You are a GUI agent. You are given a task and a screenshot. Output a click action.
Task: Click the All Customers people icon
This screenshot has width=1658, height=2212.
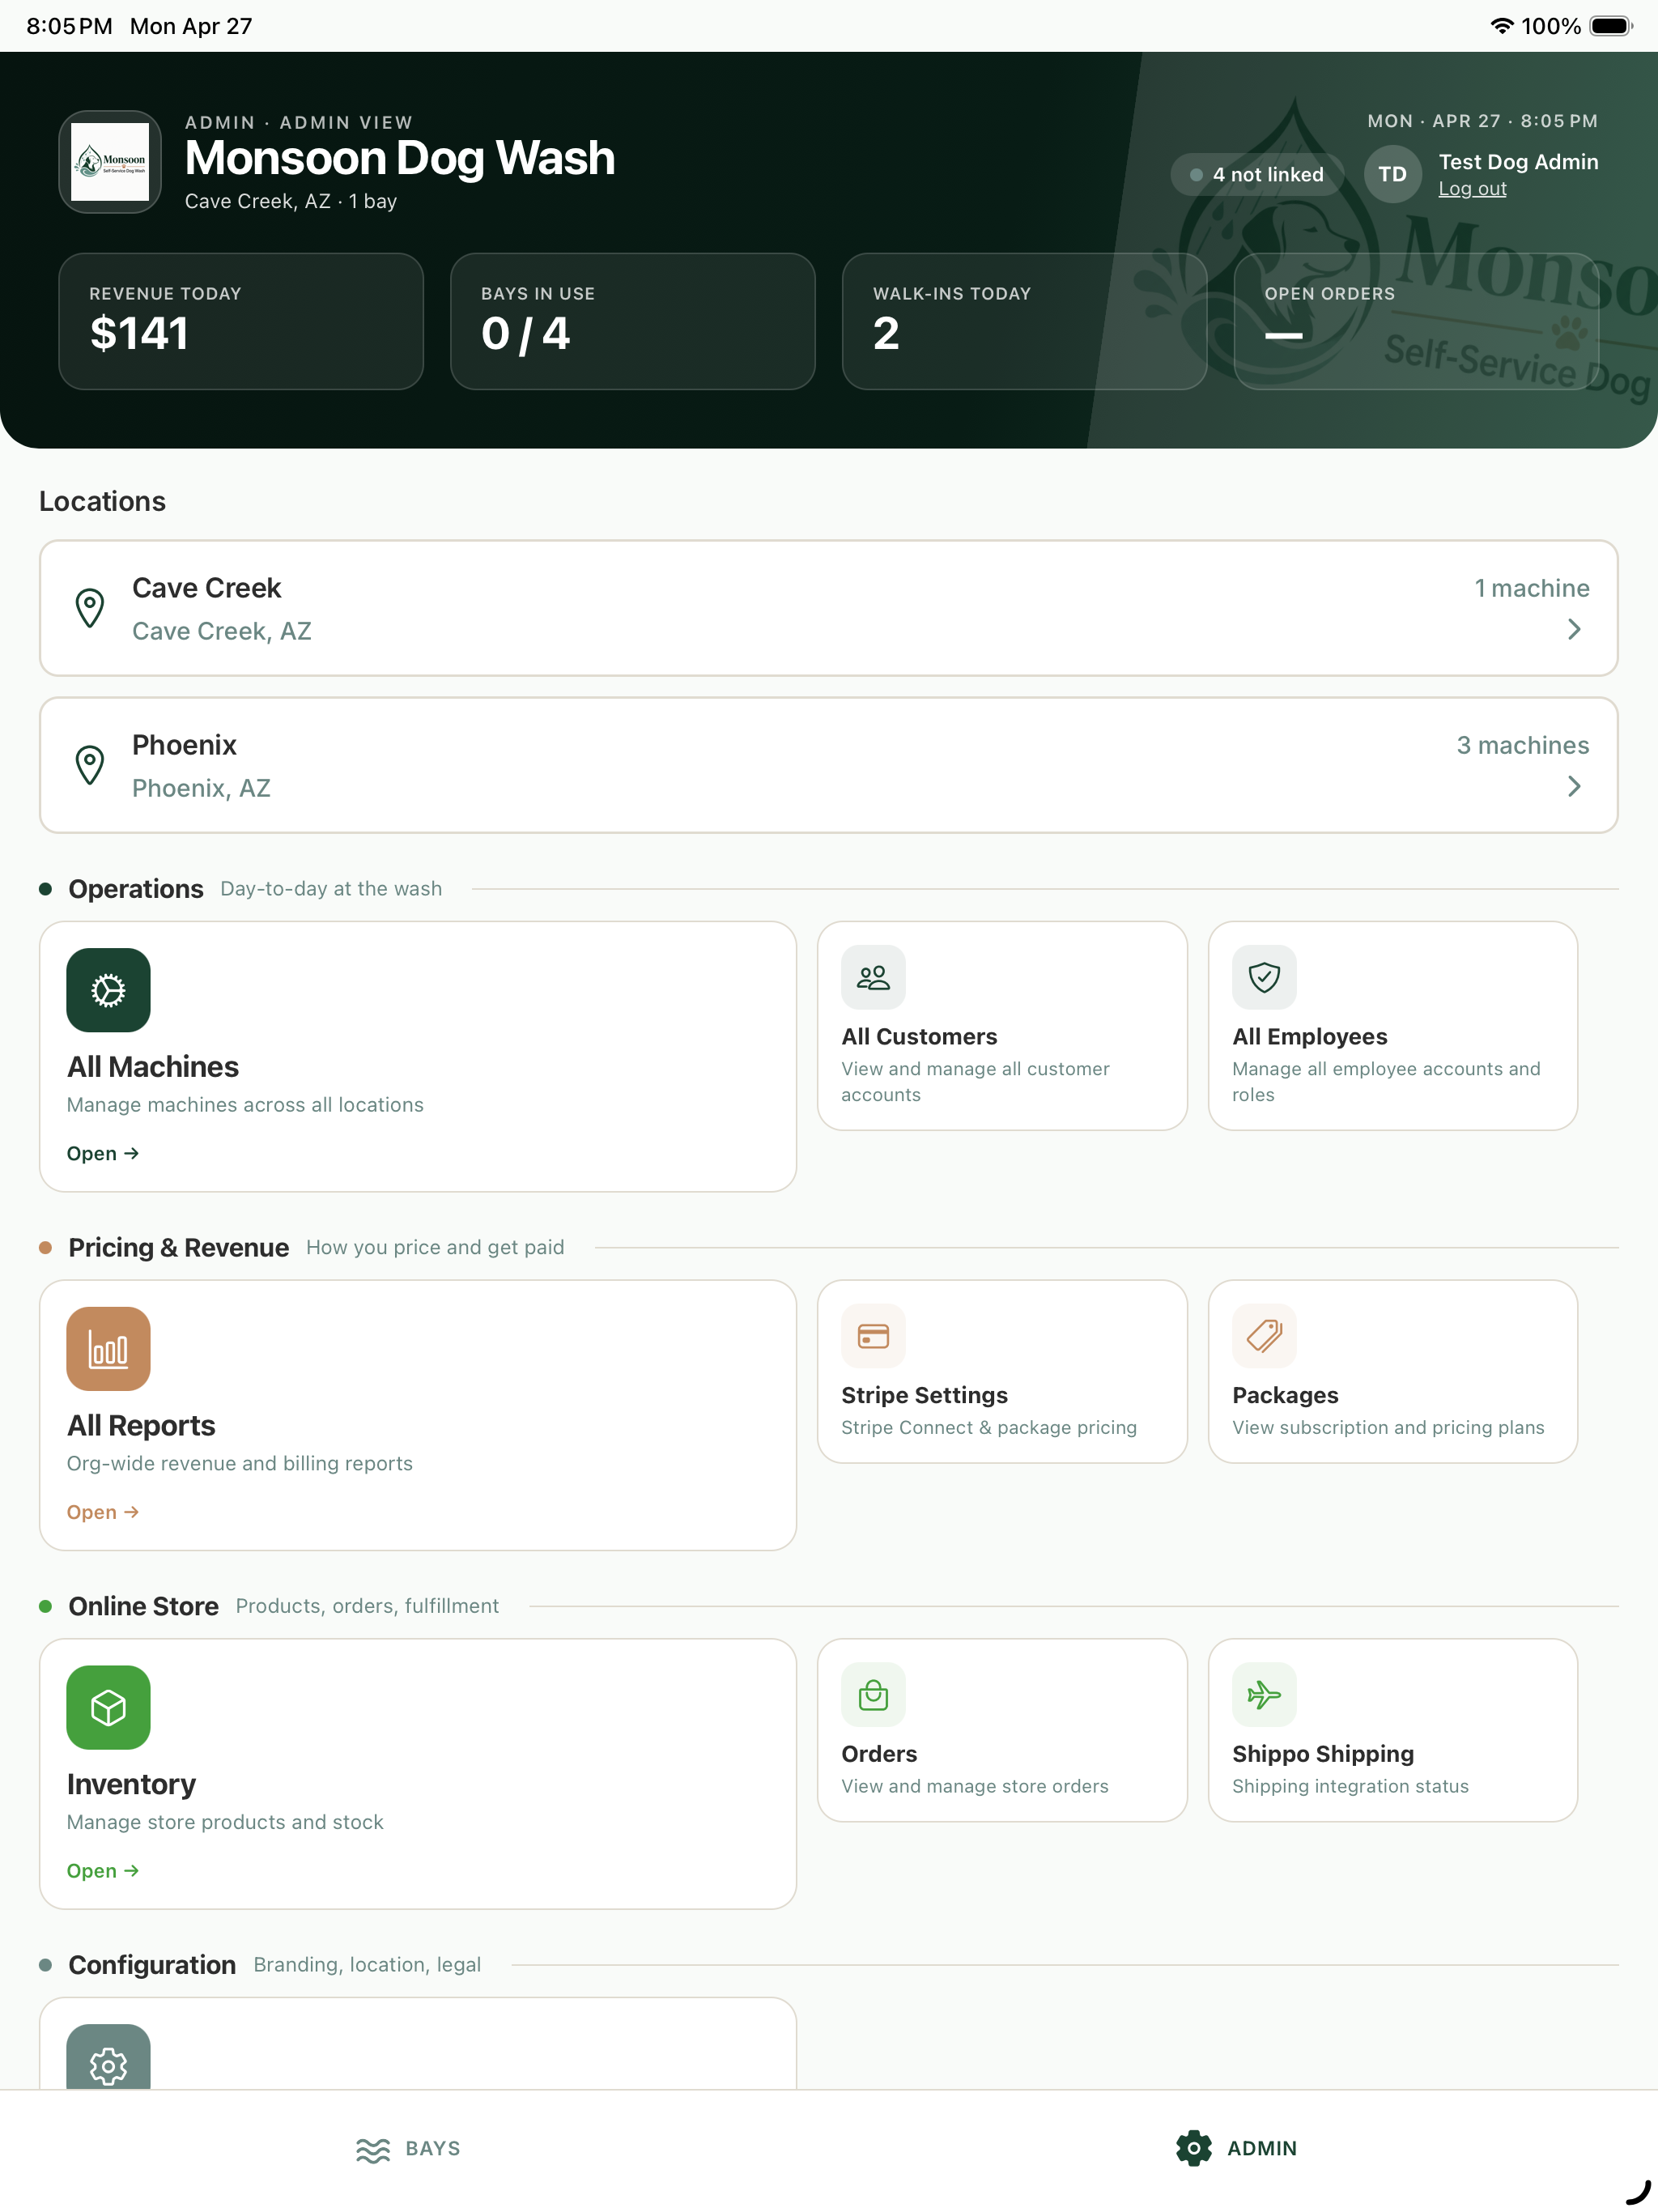(x=873, y=977)
